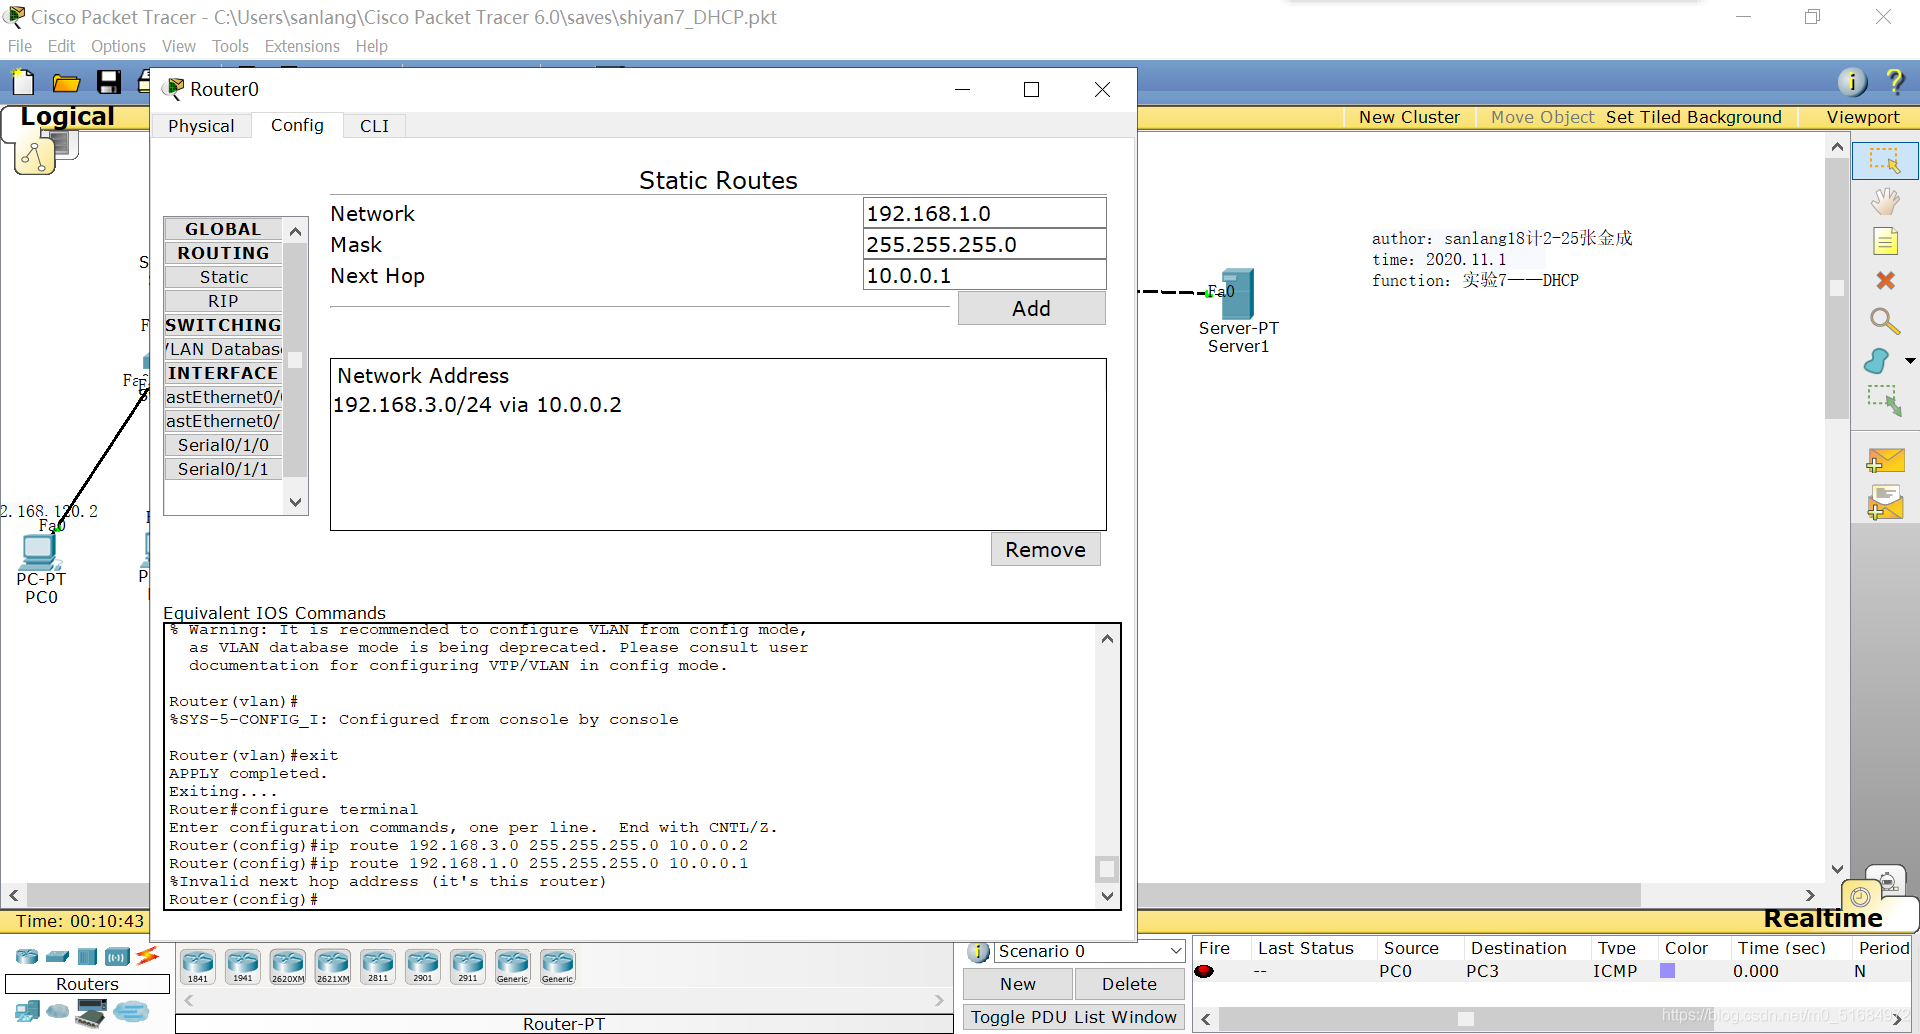This screenshot has height=1034, width=1920.
Task: Open Serial0/1/1 interface settings
Action: [x=223, y=469]
